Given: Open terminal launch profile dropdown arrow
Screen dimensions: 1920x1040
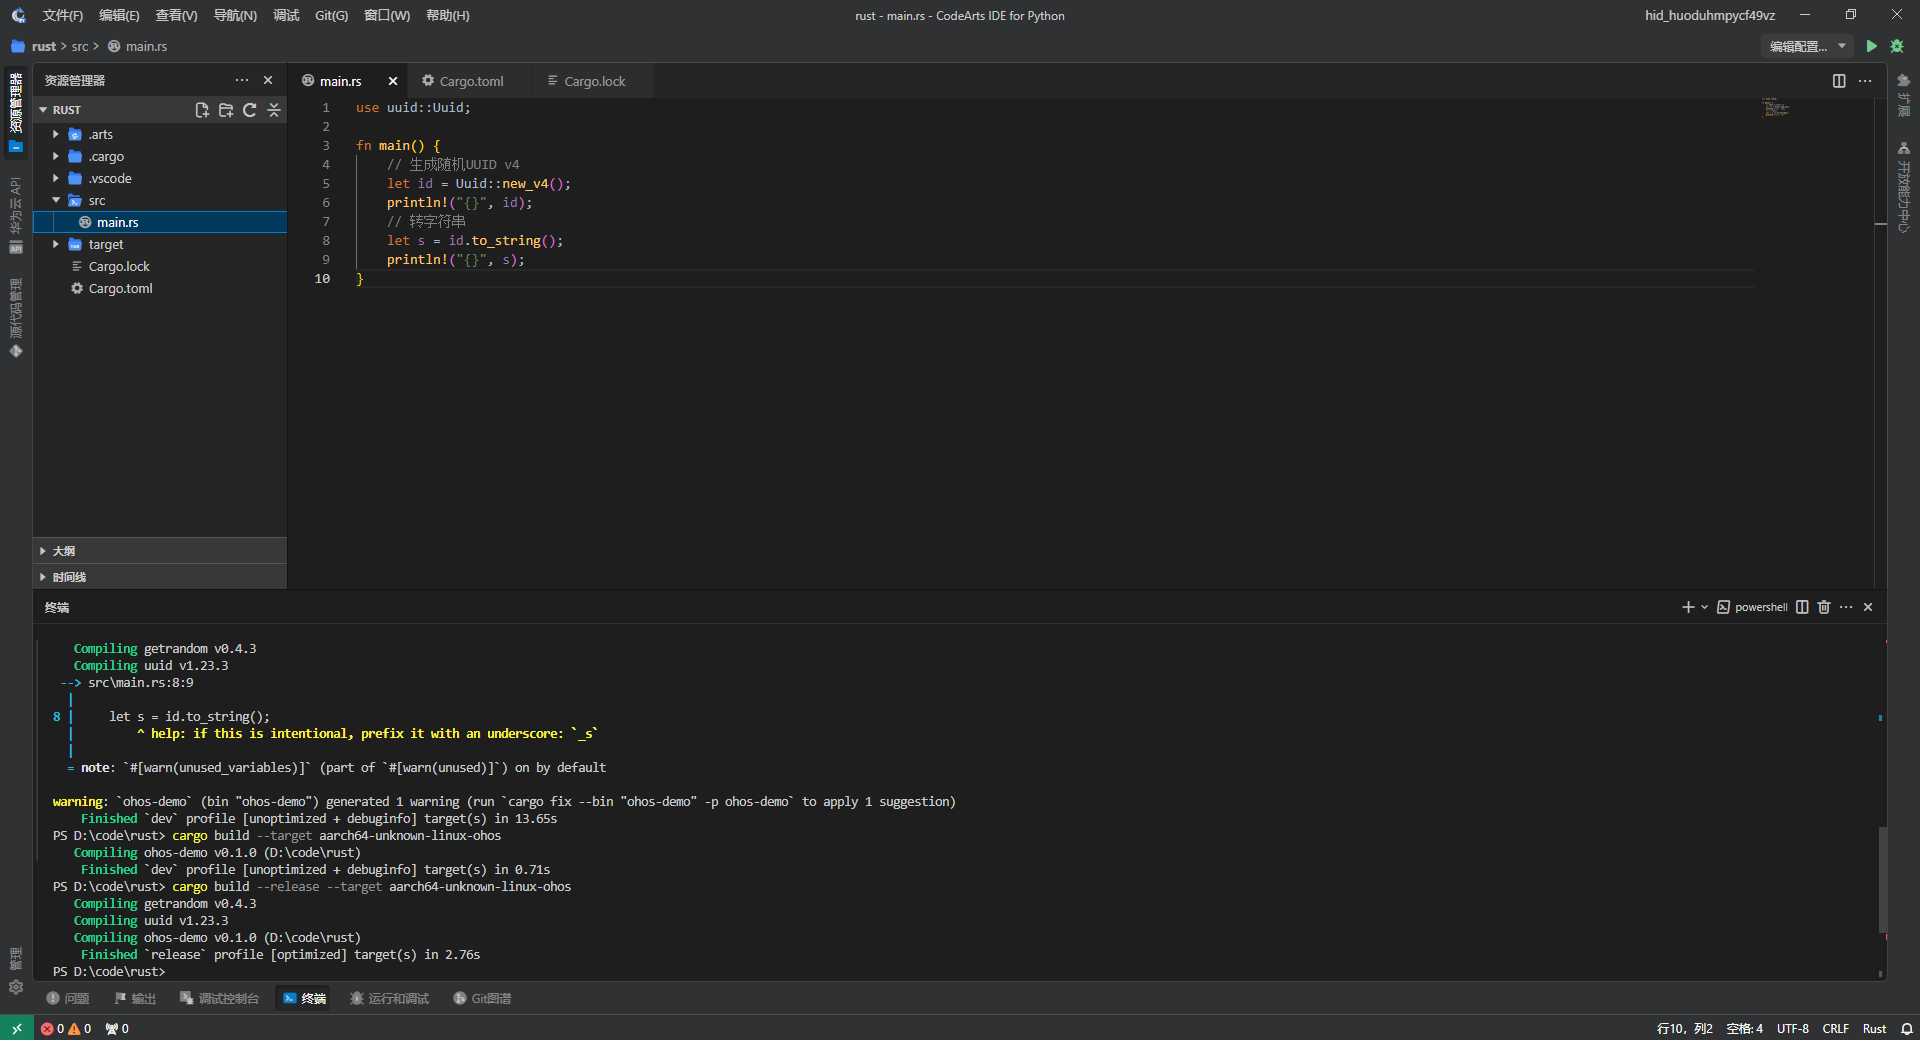Looking at the screenshot, I should [x=1705, y=607].
